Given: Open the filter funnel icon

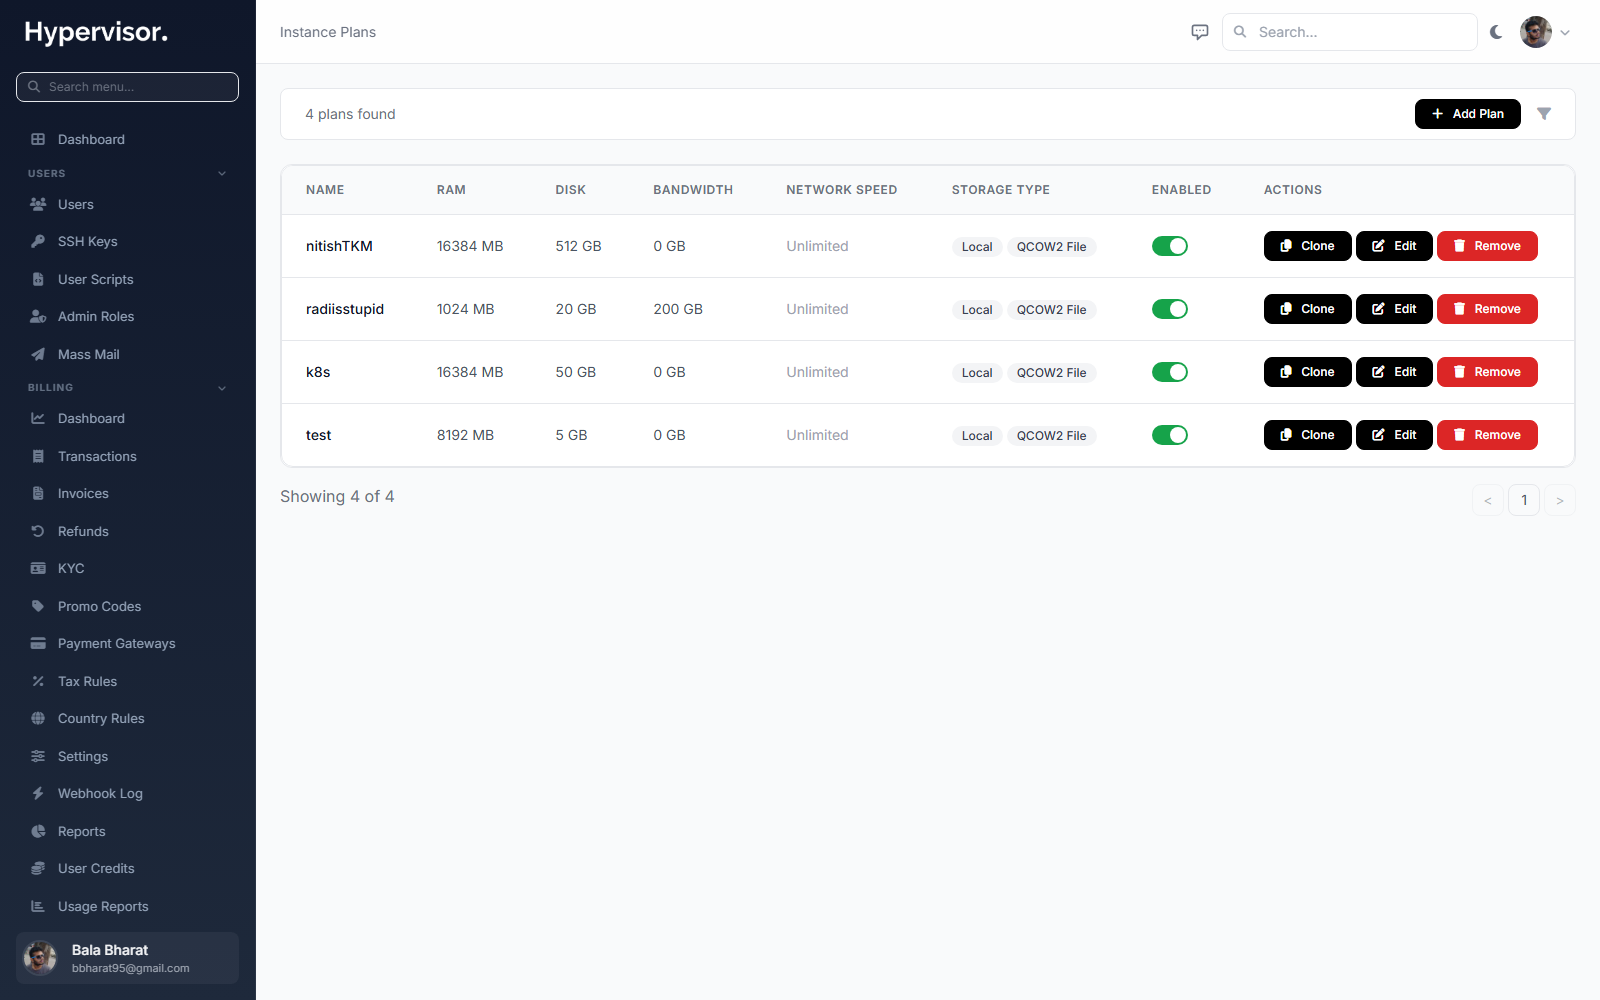Looking at the screenshot, I should point(1544,114).
